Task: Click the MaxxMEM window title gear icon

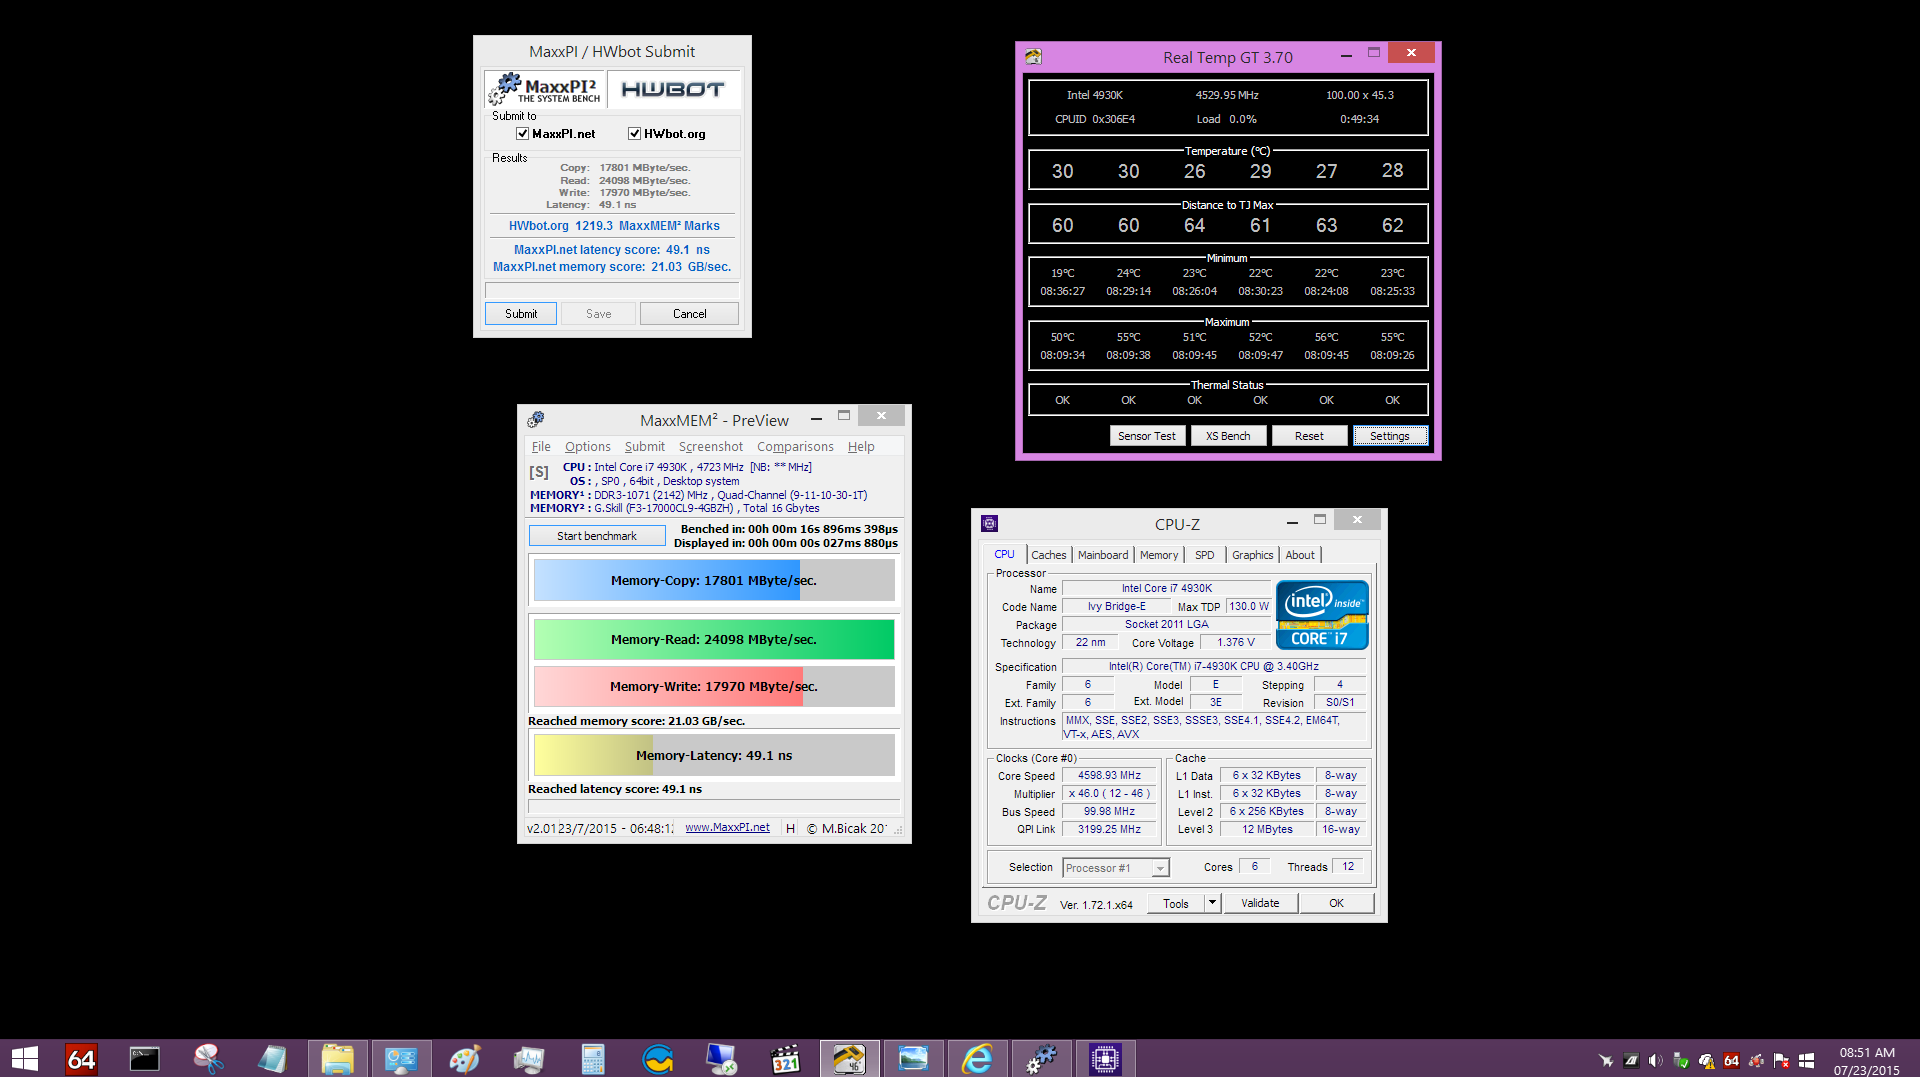Action: (x=536, y=419)
